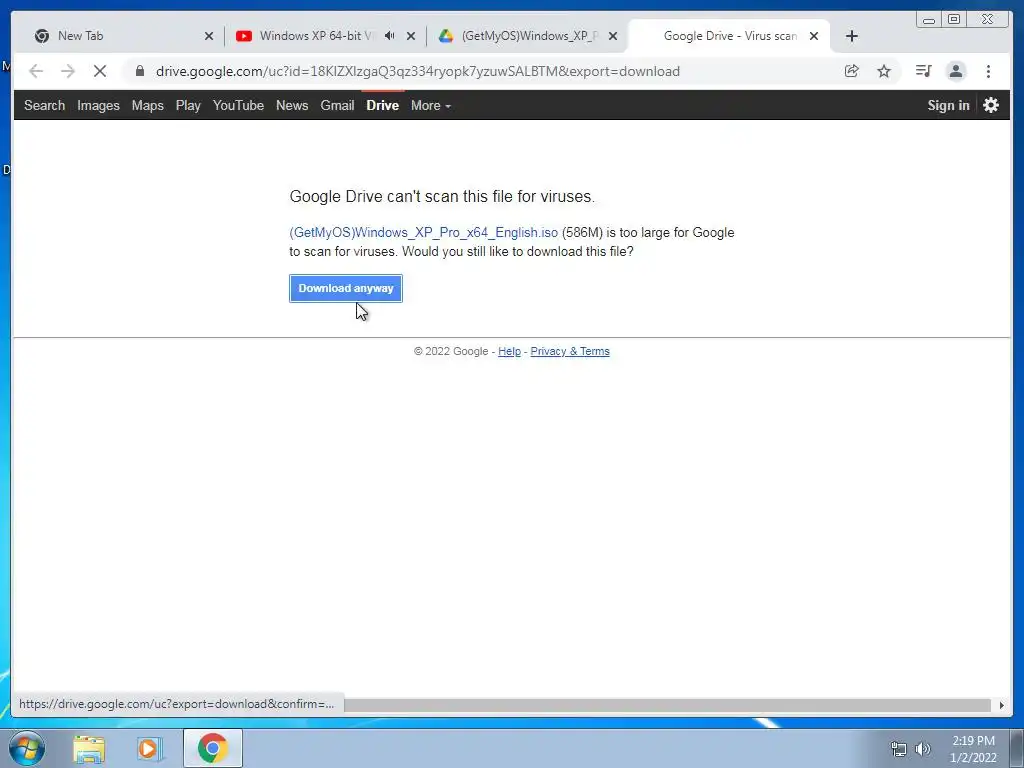Screen dimensions: 1024x768
Task: Close the (GetMyOS)Windows_XP Drive tab
Action: click(613, 36)
